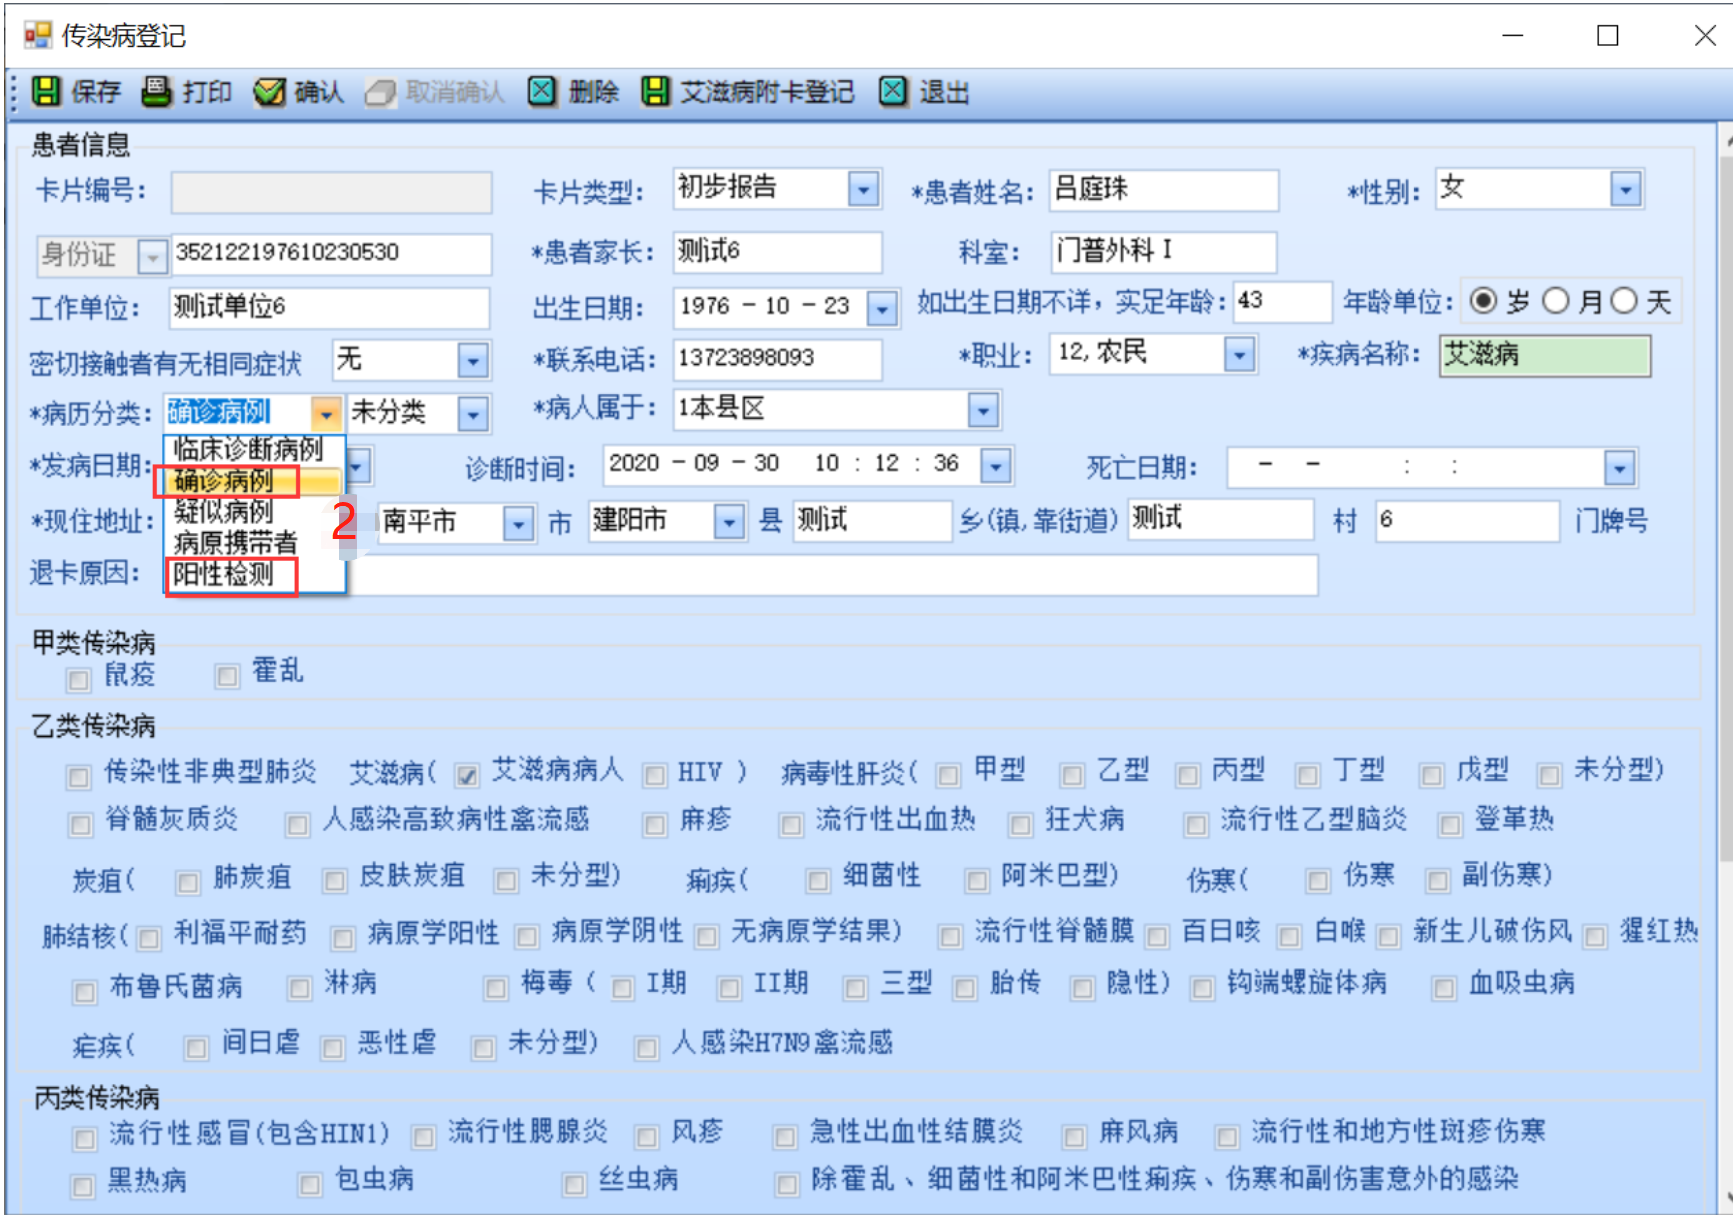The image size is (1733, 1218).
Task: Select the 天 age unit radio
Action: pos(1625,301)
